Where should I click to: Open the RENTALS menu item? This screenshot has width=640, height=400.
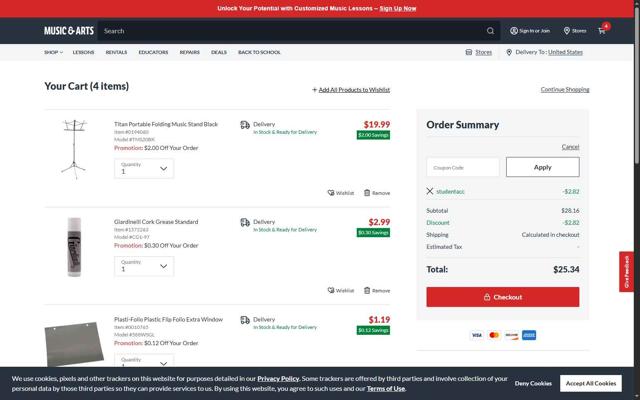(116, 52)
